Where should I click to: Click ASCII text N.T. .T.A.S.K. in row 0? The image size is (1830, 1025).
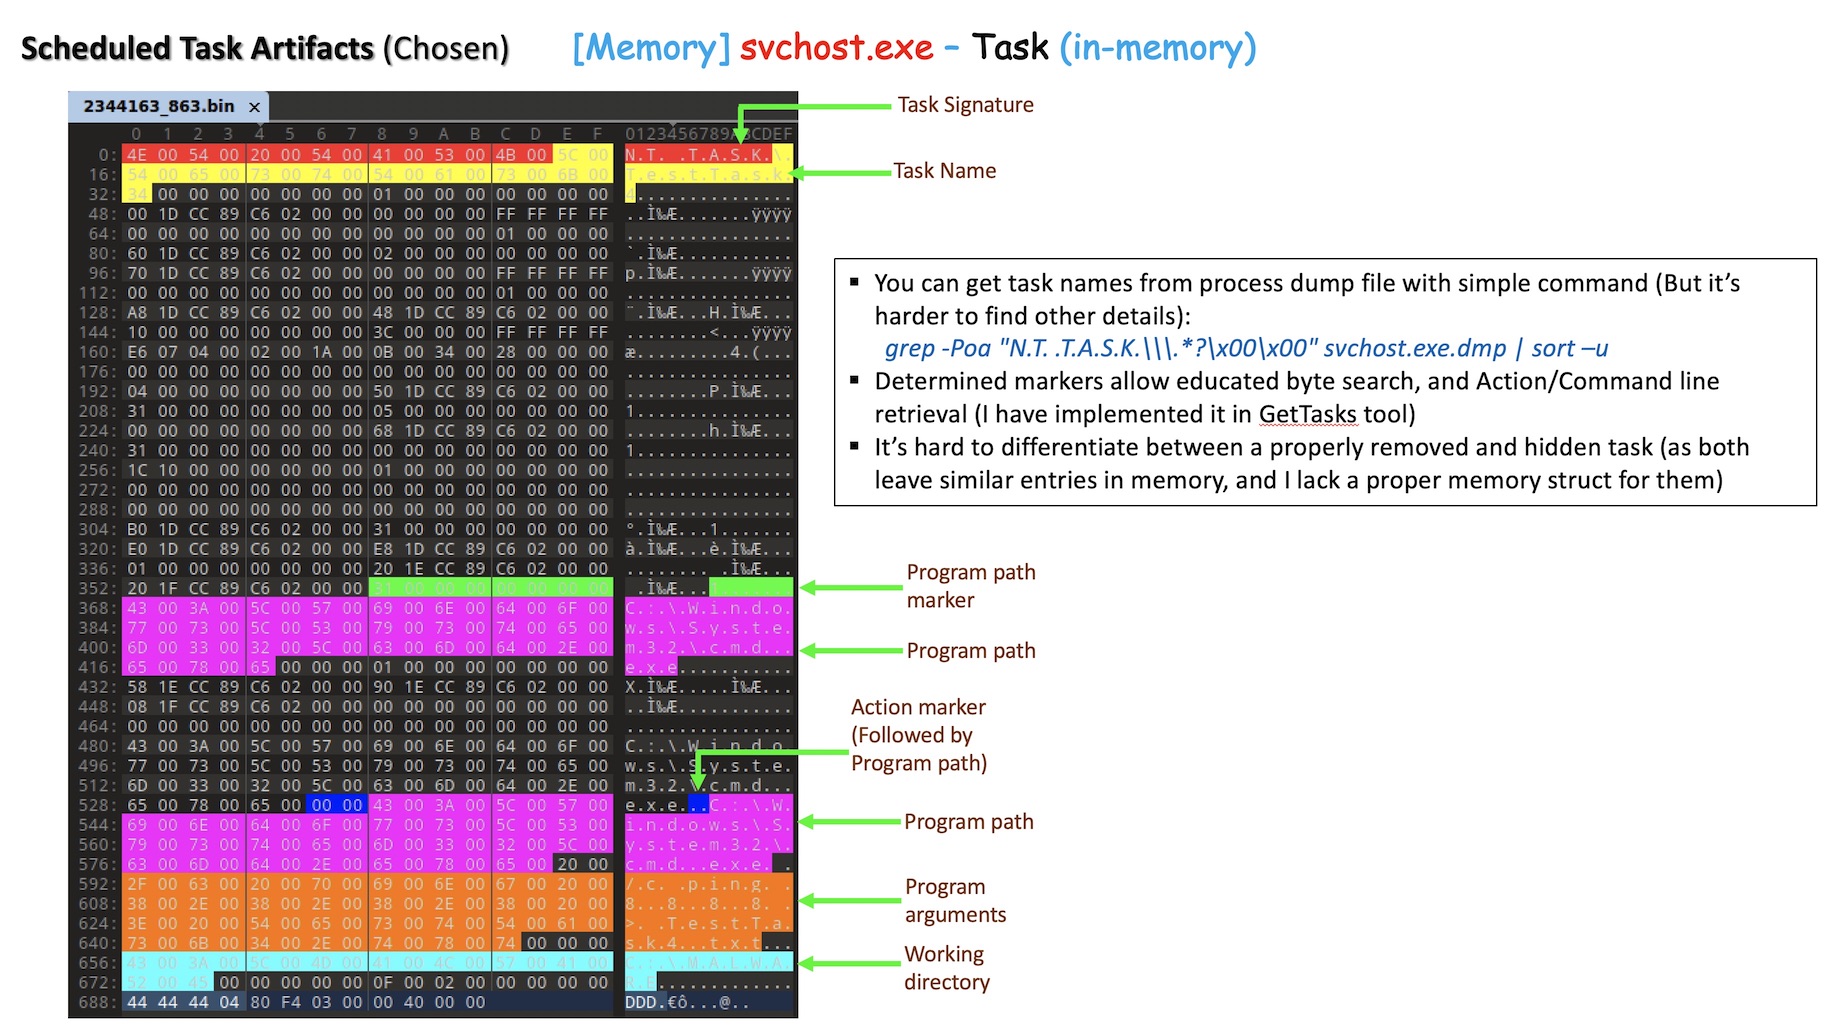click(698, 155)
